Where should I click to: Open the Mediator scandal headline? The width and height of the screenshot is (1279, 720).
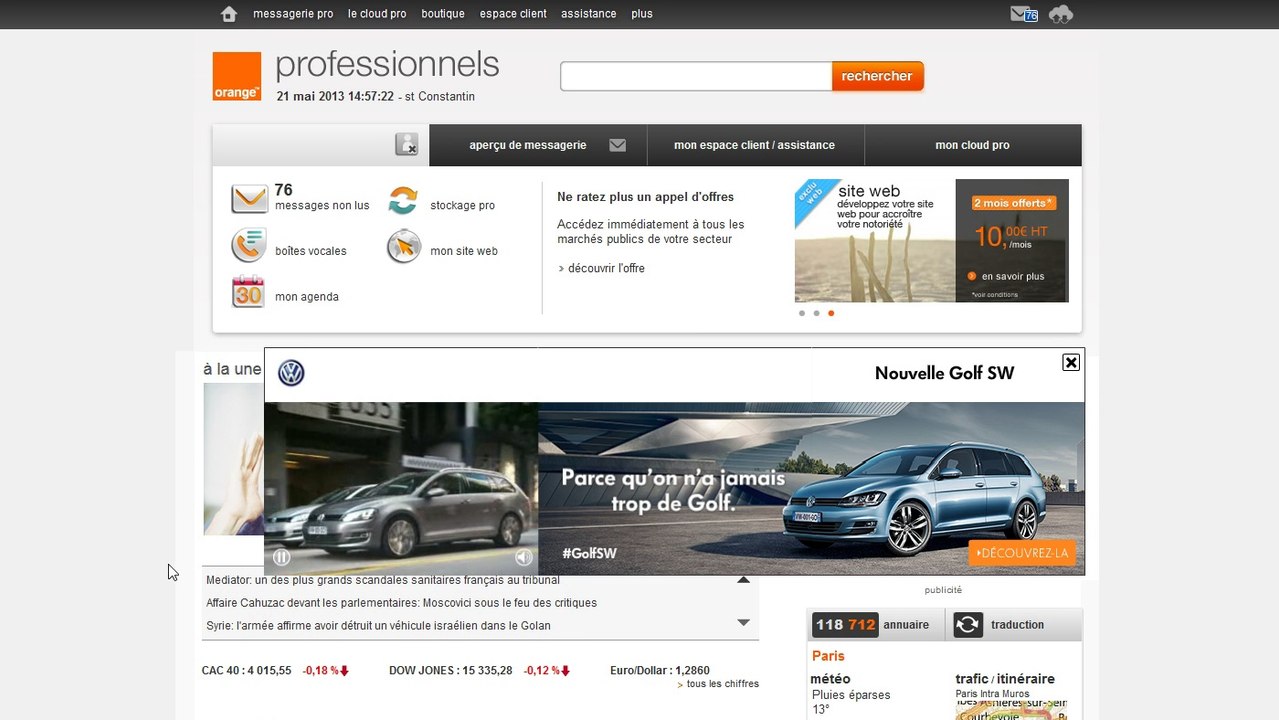click(383, 580)
